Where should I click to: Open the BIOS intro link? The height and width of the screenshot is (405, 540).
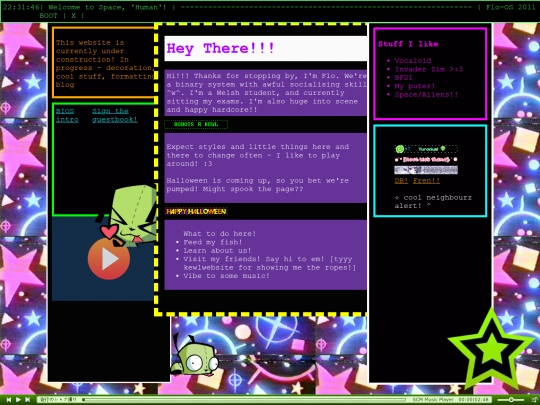67,115
